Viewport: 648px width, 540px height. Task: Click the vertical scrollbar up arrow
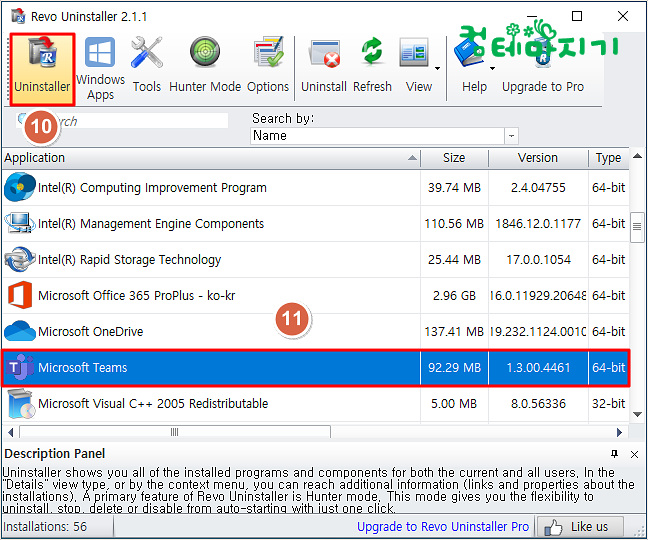(637, 156)
